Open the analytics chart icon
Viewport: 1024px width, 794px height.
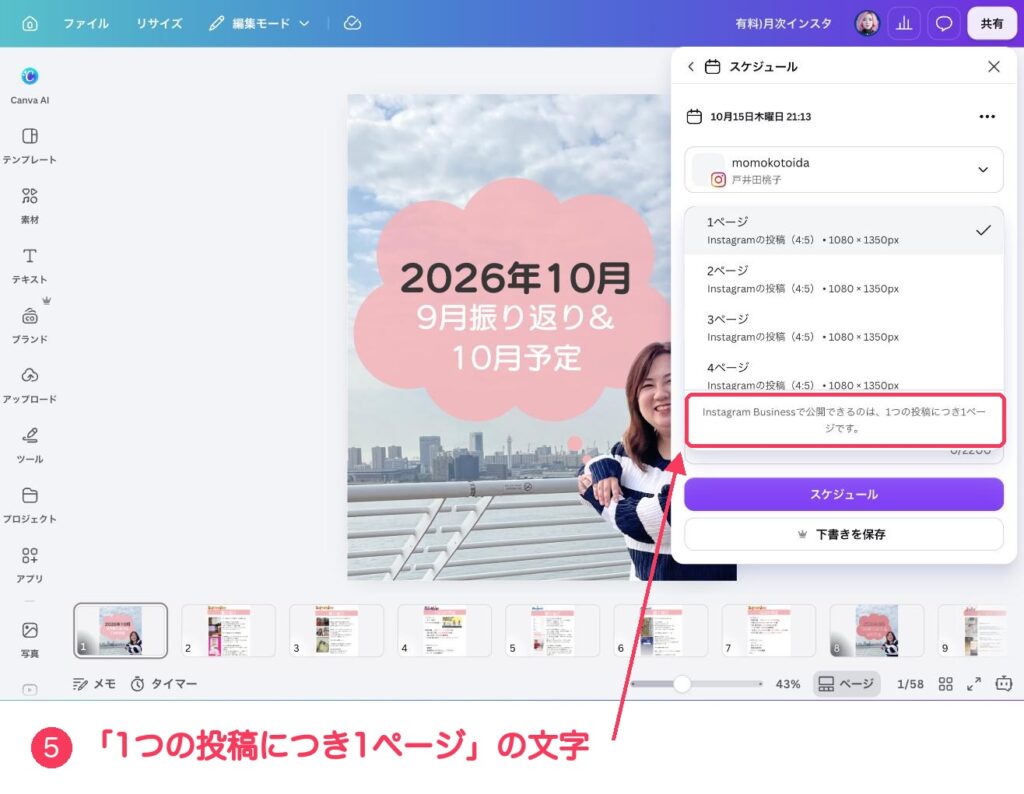coord(904,24)
